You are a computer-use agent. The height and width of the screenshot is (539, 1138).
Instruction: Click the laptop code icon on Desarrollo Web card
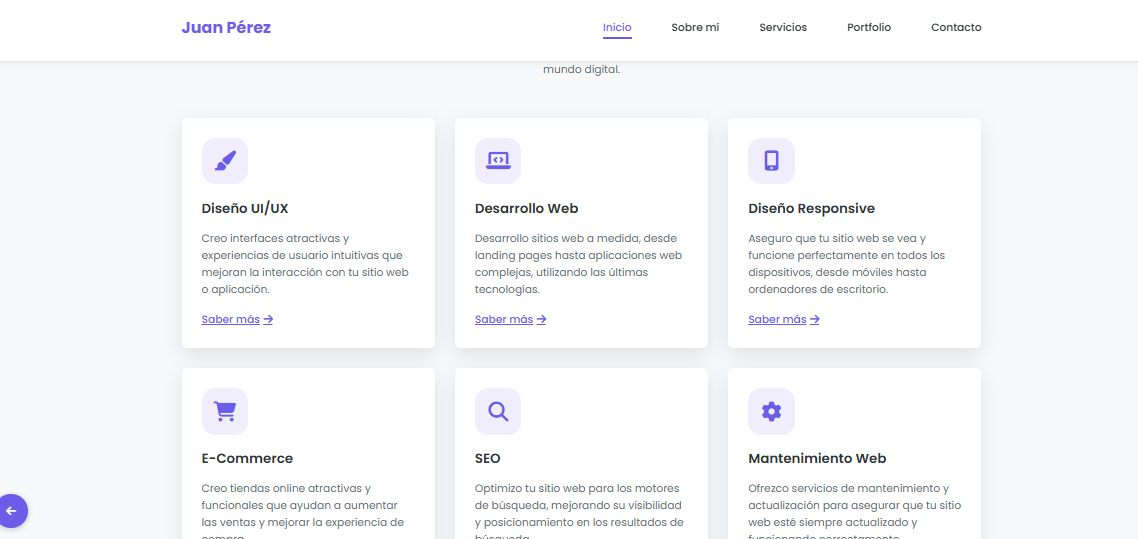498,161
